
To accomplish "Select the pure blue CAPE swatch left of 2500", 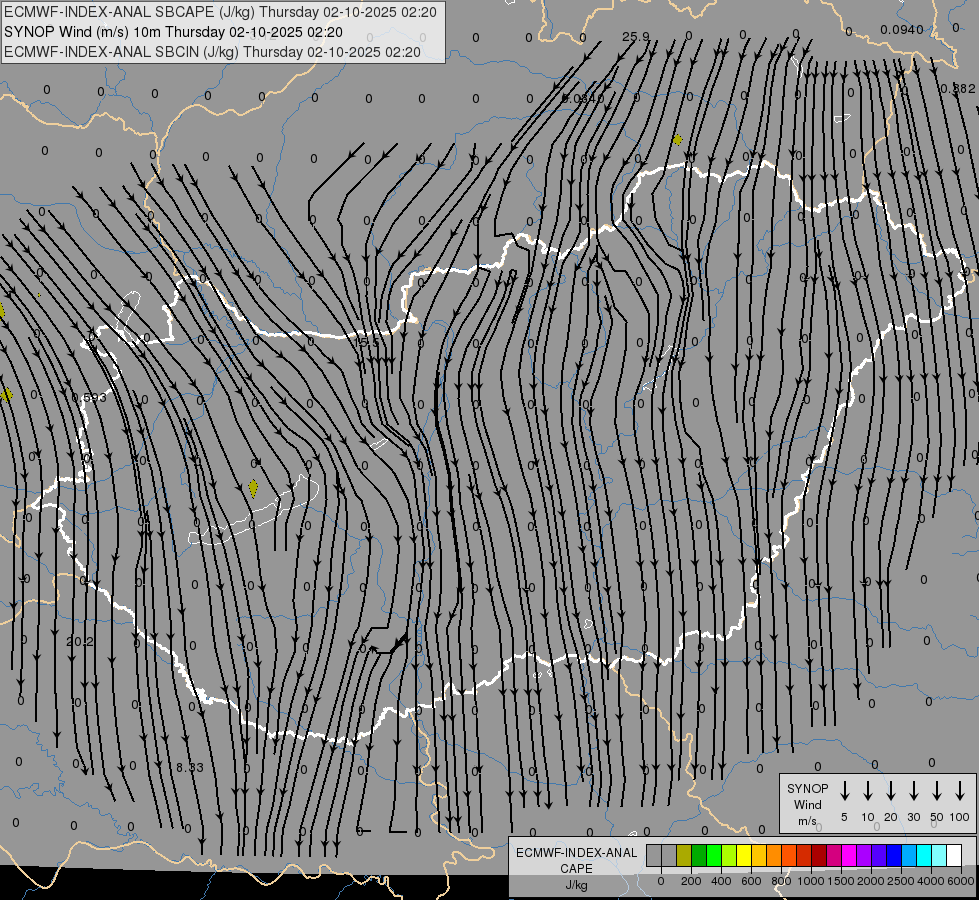I will click(894, 855).
